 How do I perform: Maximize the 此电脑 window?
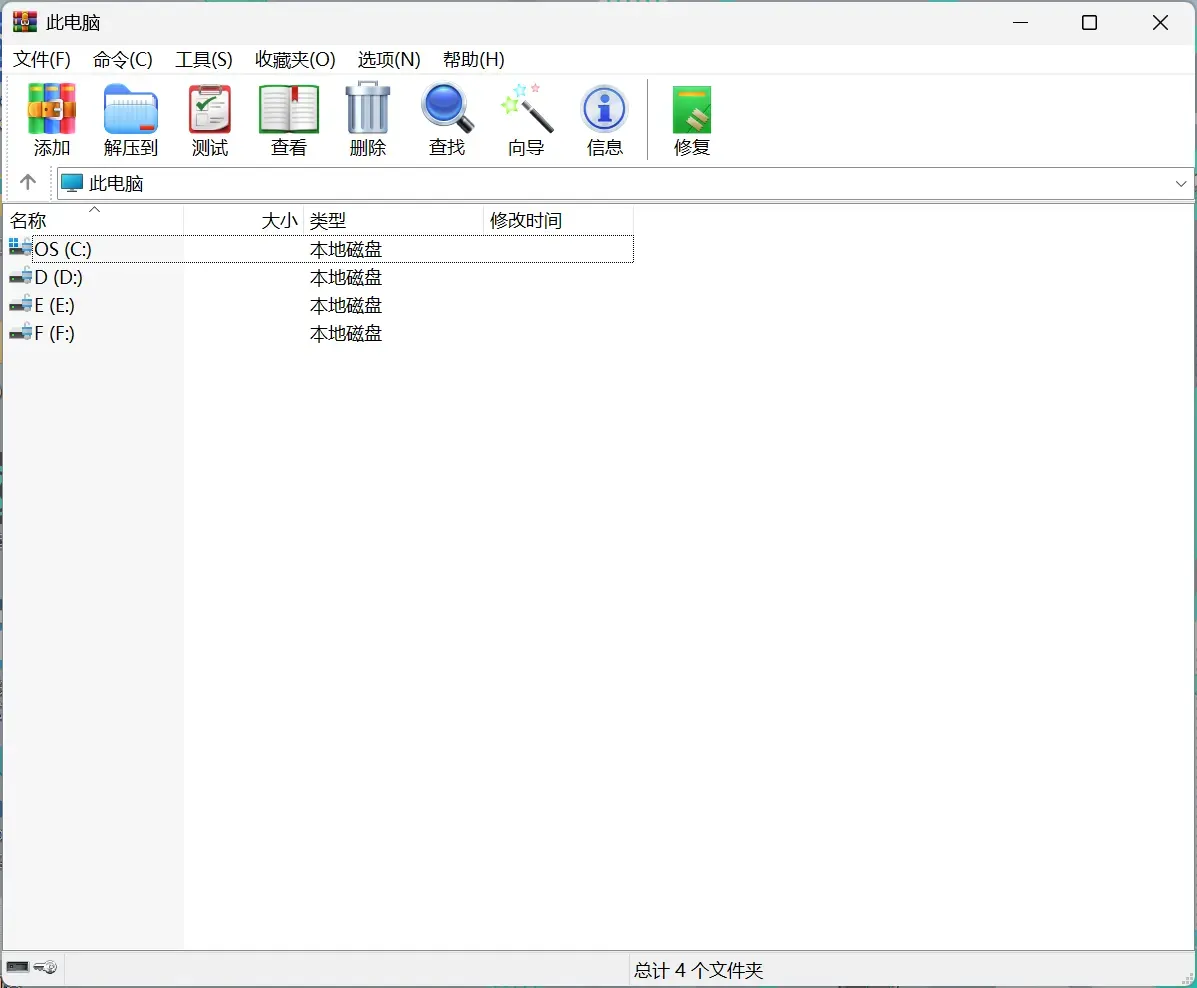pos(1089,23)
